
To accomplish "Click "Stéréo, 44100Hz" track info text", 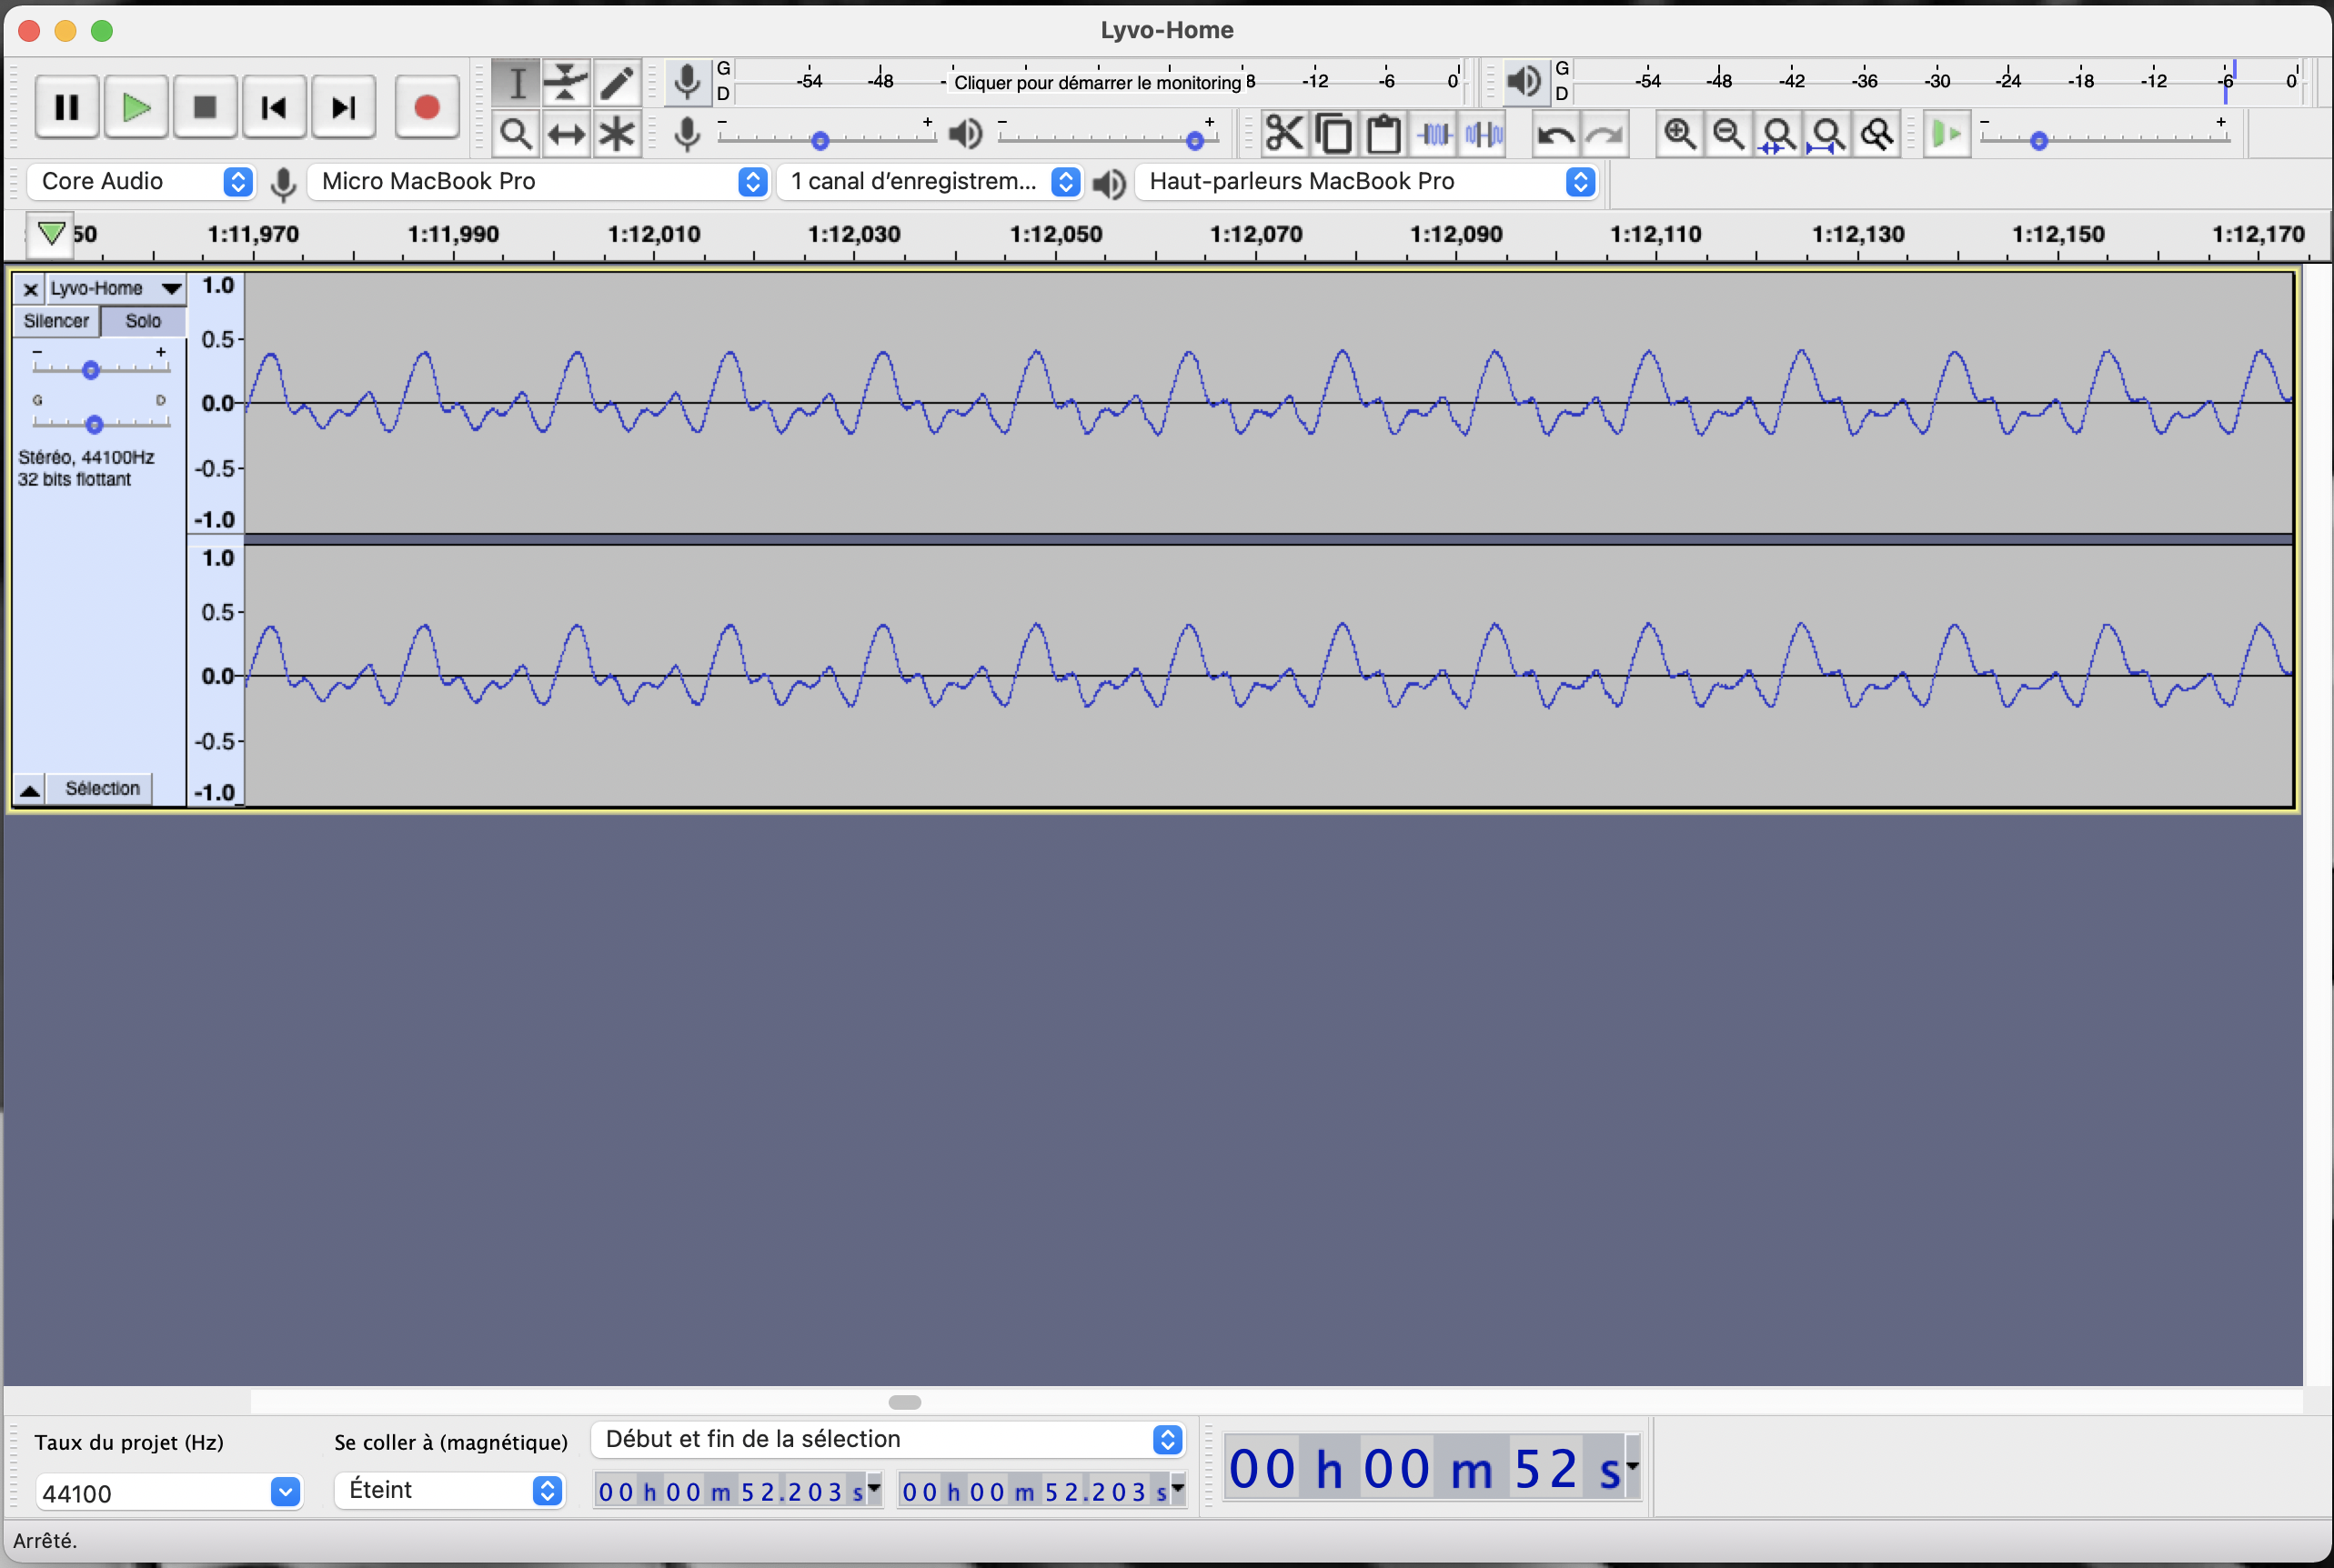I will click(86, 457).
